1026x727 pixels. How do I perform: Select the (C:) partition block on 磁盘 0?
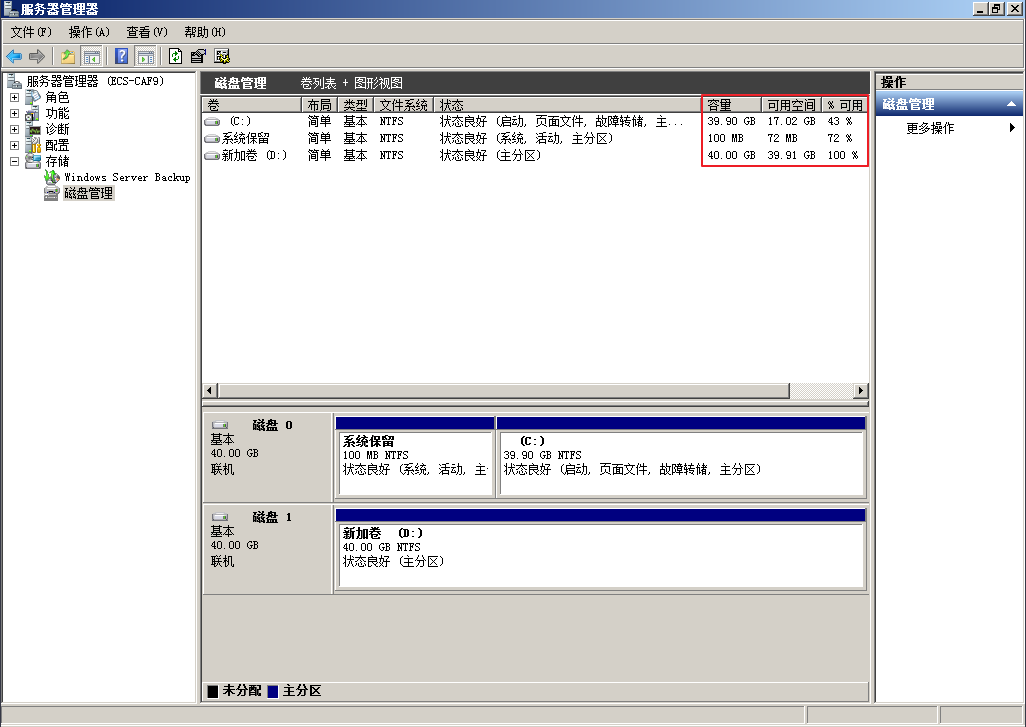click(680, 458)
